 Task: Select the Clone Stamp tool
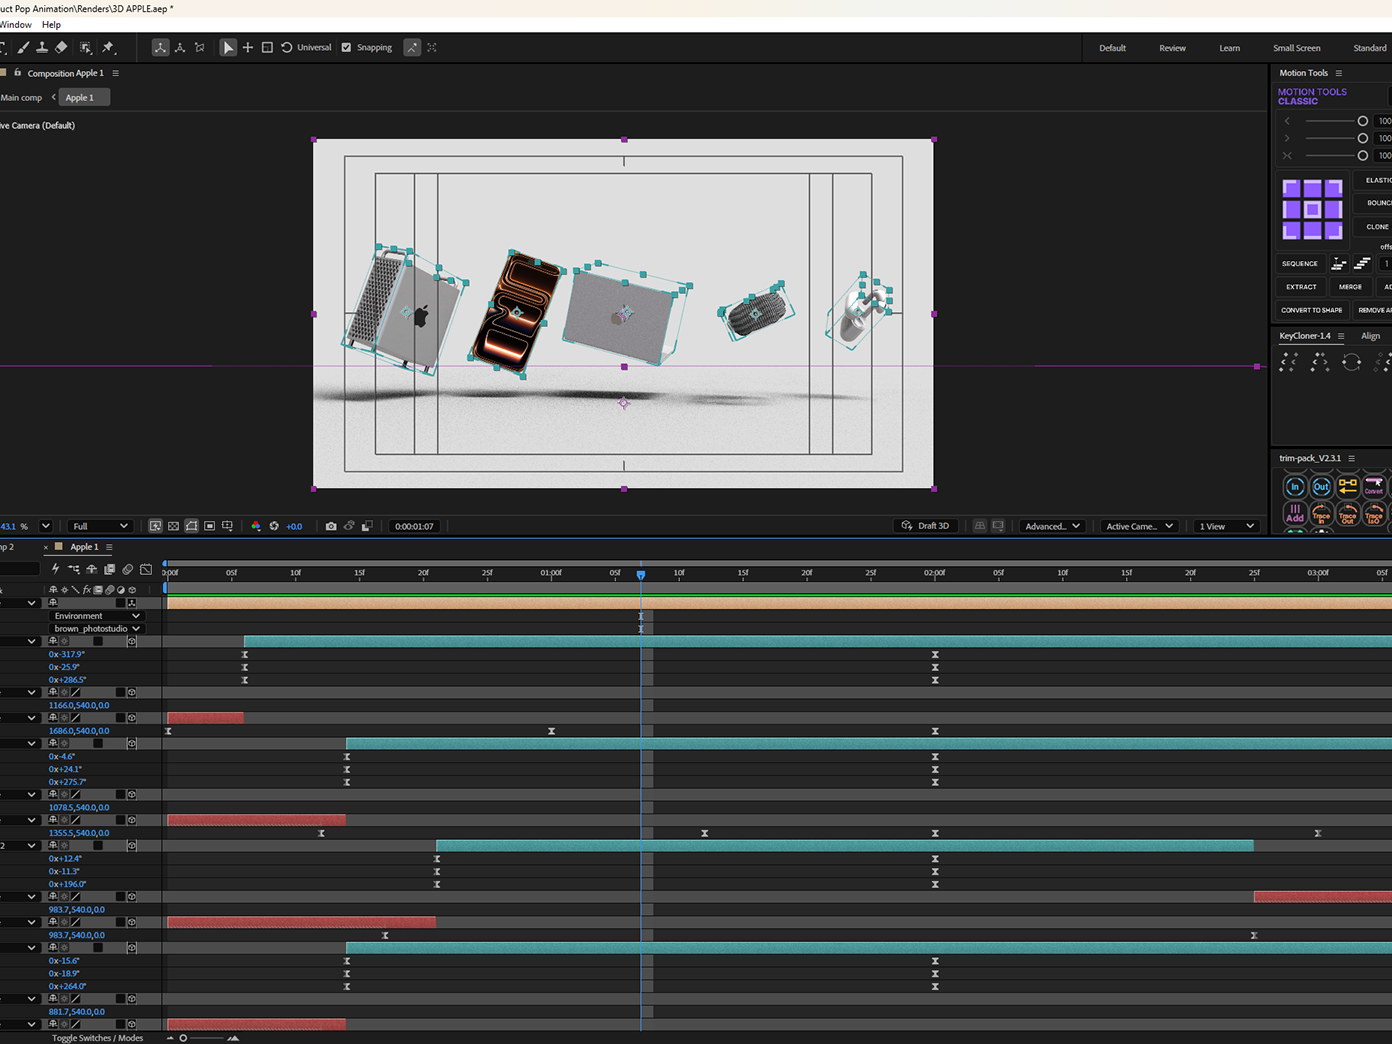click(42, 47)
